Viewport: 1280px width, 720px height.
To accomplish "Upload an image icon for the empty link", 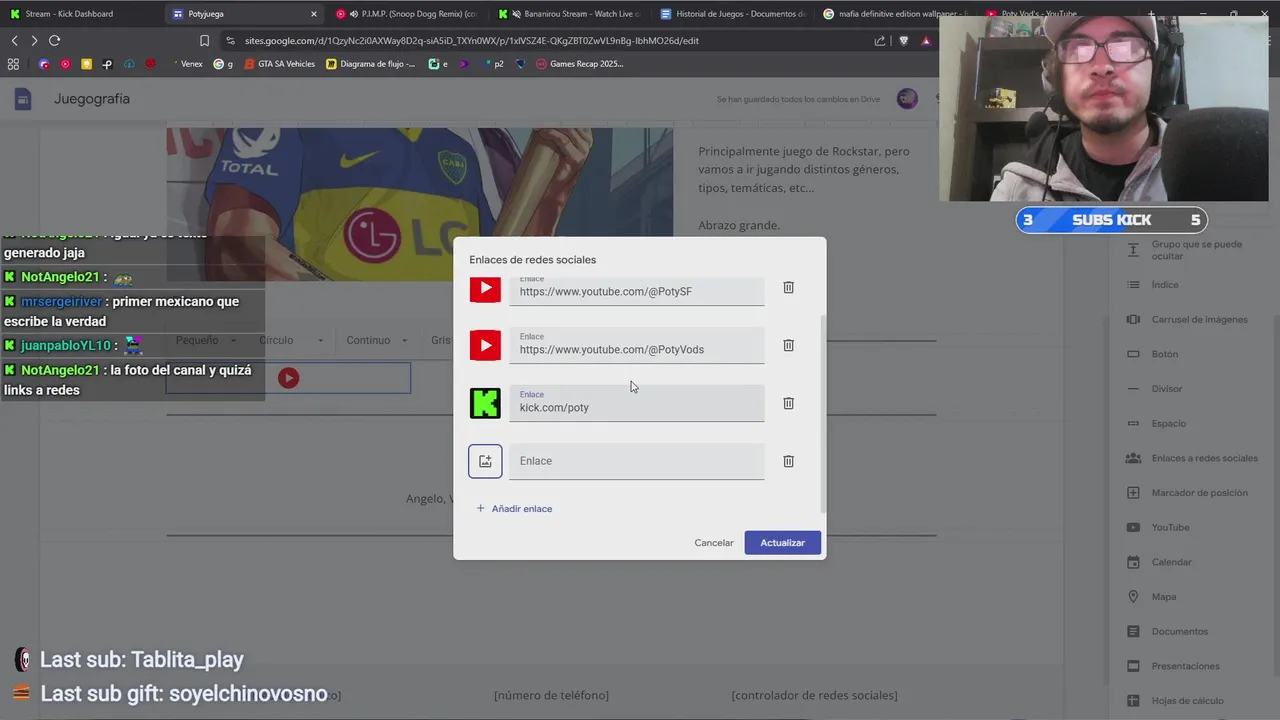I will click(485, 461).
